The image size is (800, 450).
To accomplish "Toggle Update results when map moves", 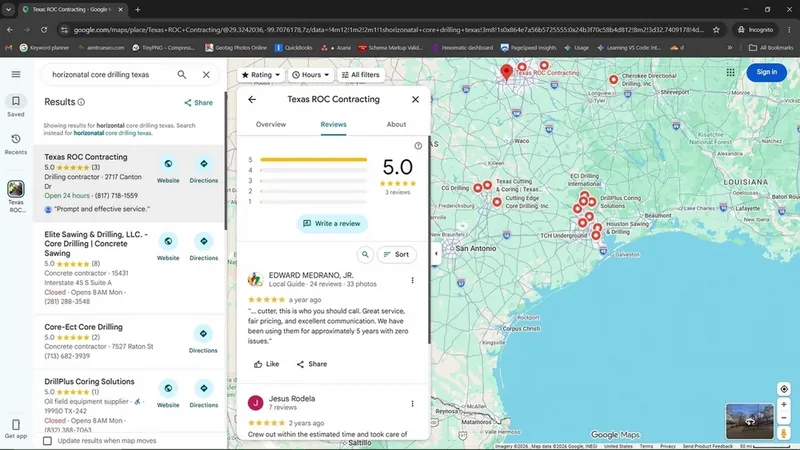I will point(47,441).
